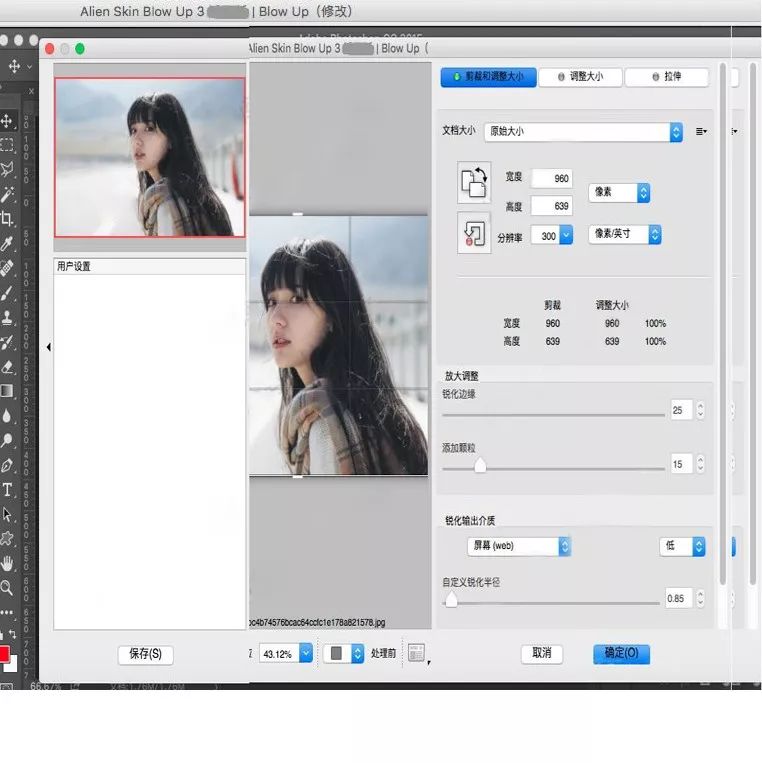This screenshot has height=763, width=762.
Task: Collapse the left settings panel arrow
Action: [49, 347]
